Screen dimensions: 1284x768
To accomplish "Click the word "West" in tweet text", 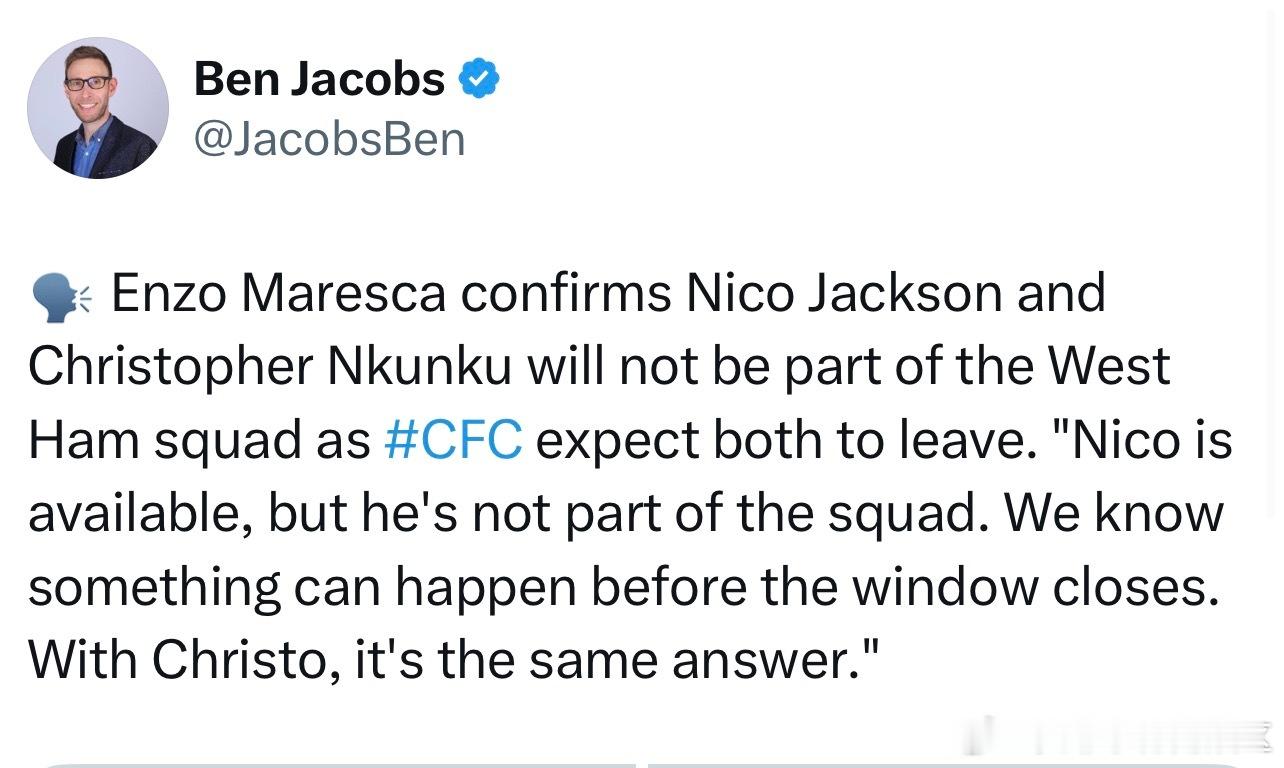I will (1108, 366).
